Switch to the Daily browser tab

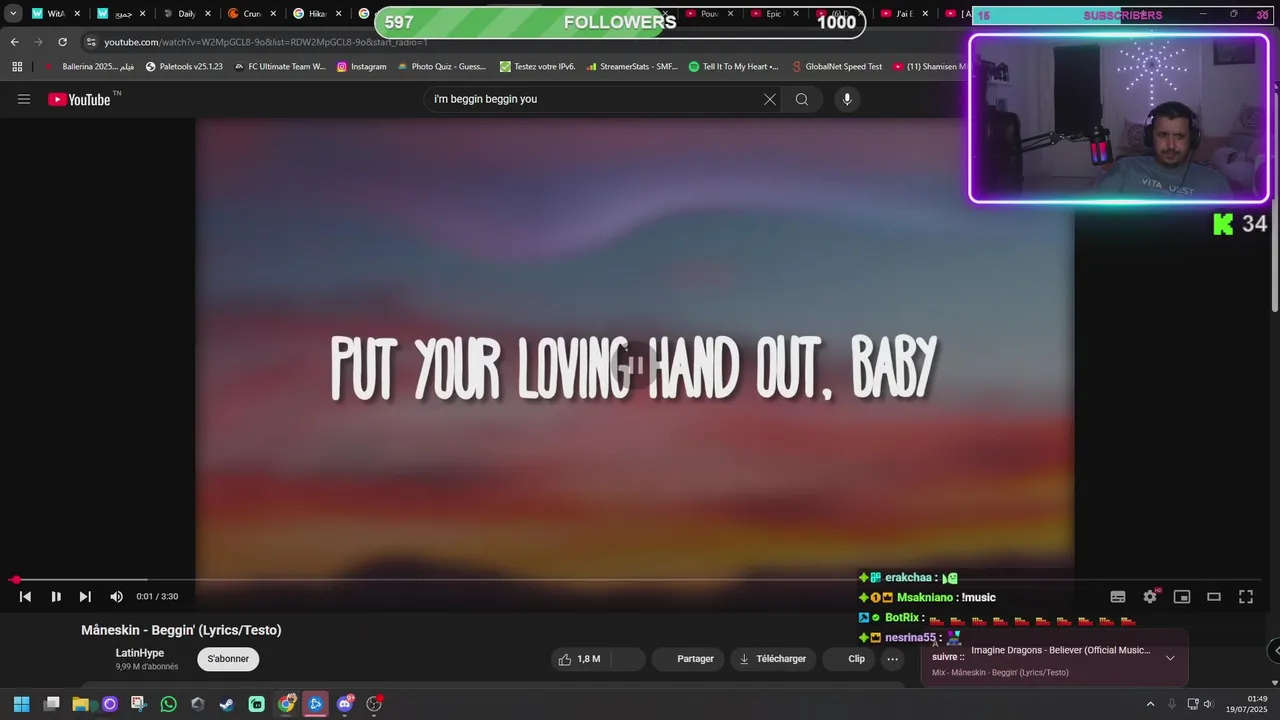[186, 14]
